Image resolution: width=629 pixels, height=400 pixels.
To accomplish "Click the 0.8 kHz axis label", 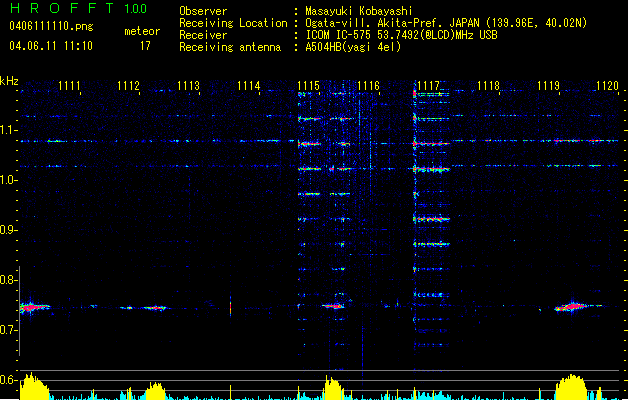I will pos(8,280).
